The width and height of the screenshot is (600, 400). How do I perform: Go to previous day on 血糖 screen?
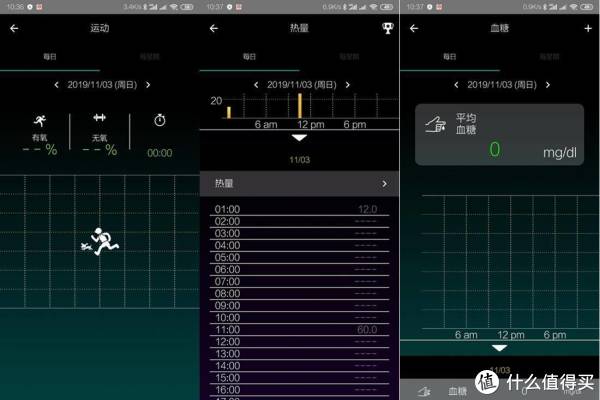[456, 85]
